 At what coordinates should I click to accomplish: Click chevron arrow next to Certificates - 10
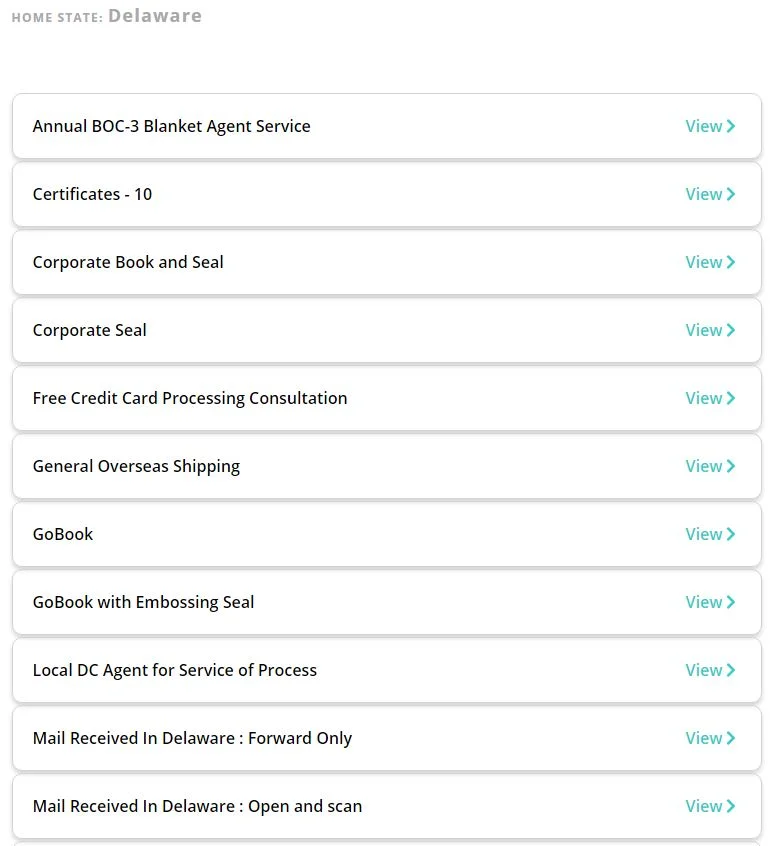click(732, 194)
